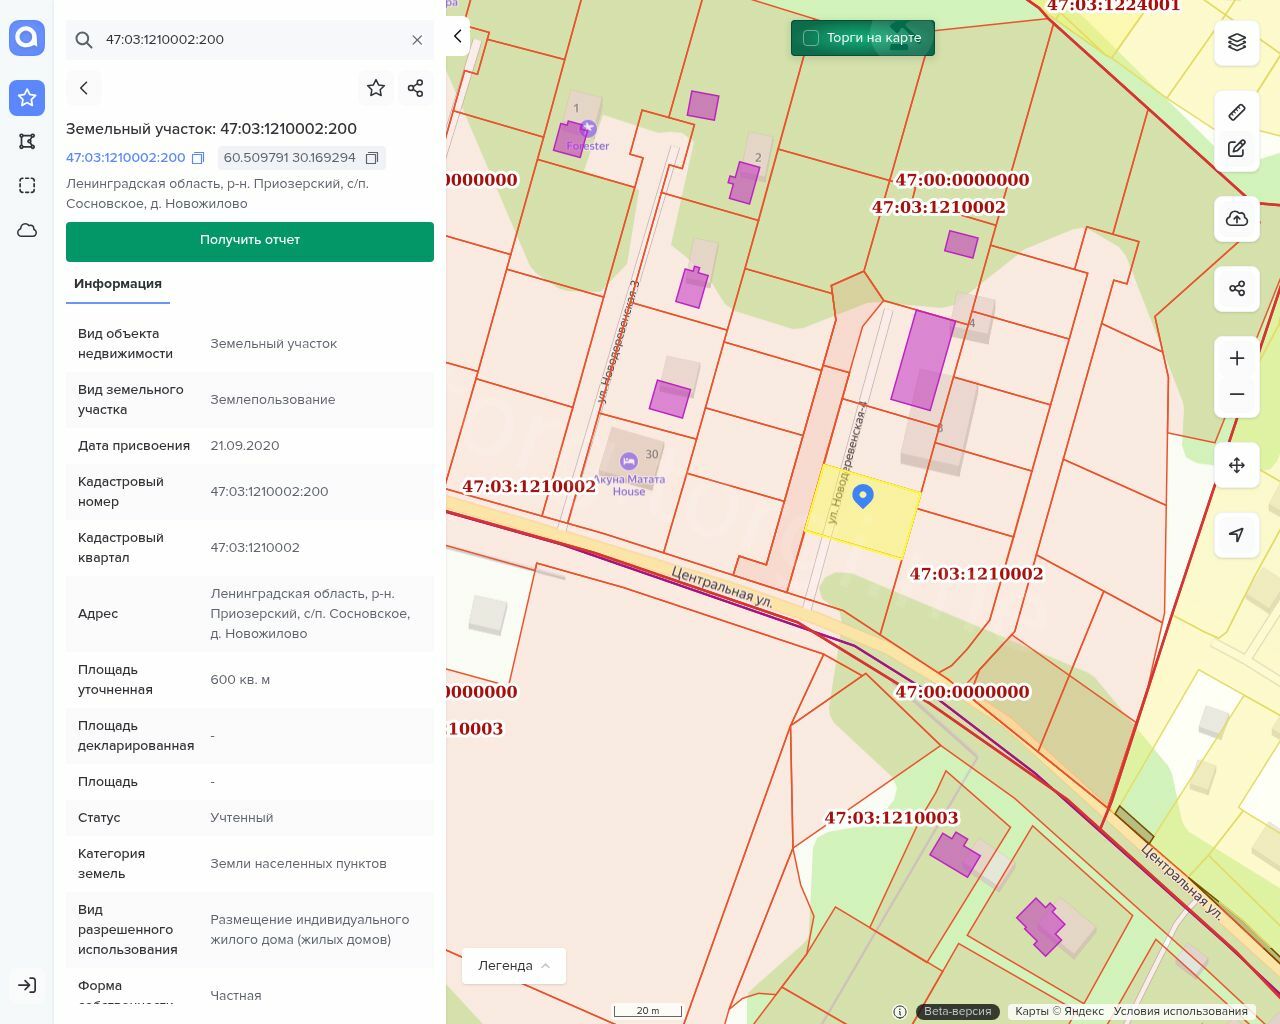Copy the cadastral number to clipboard

click(198, 158)
